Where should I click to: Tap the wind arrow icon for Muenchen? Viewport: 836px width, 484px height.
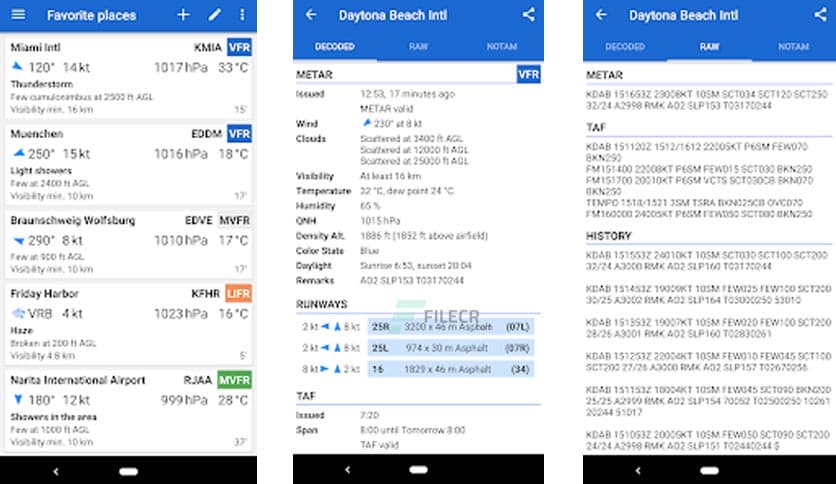point(19,154)
